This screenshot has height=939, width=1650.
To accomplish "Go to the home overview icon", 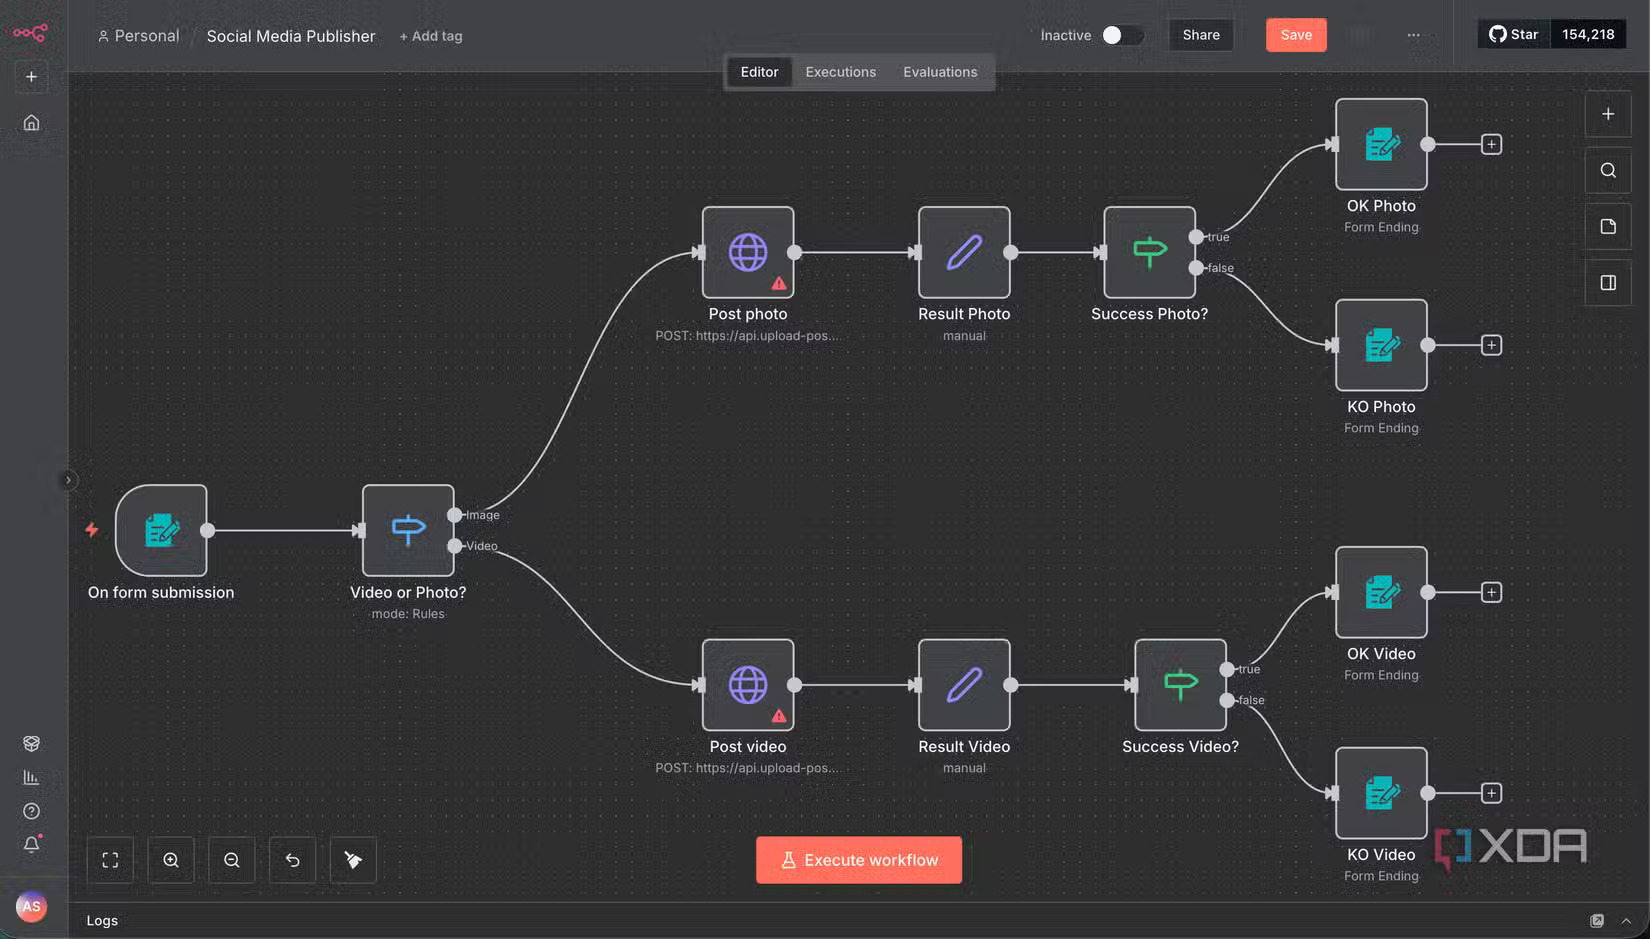I will coord(31,123).
